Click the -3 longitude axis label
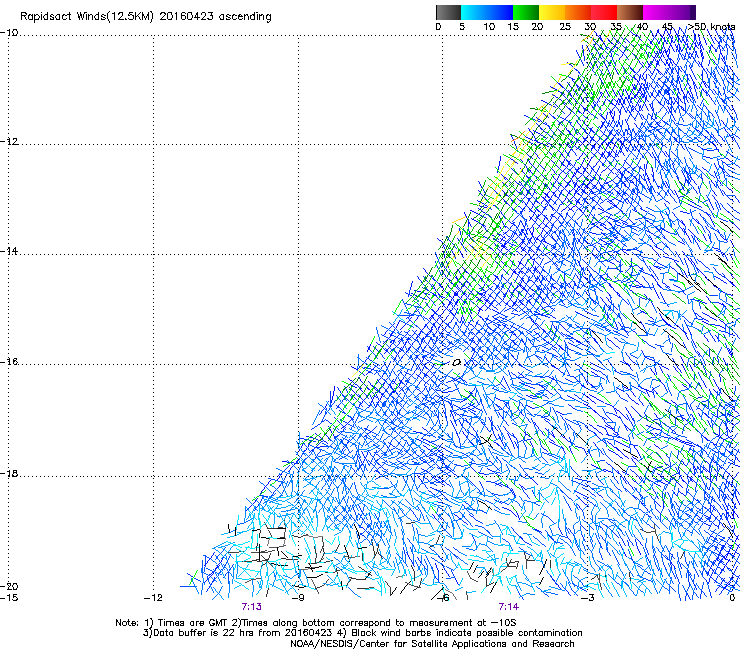 [587, 598]
